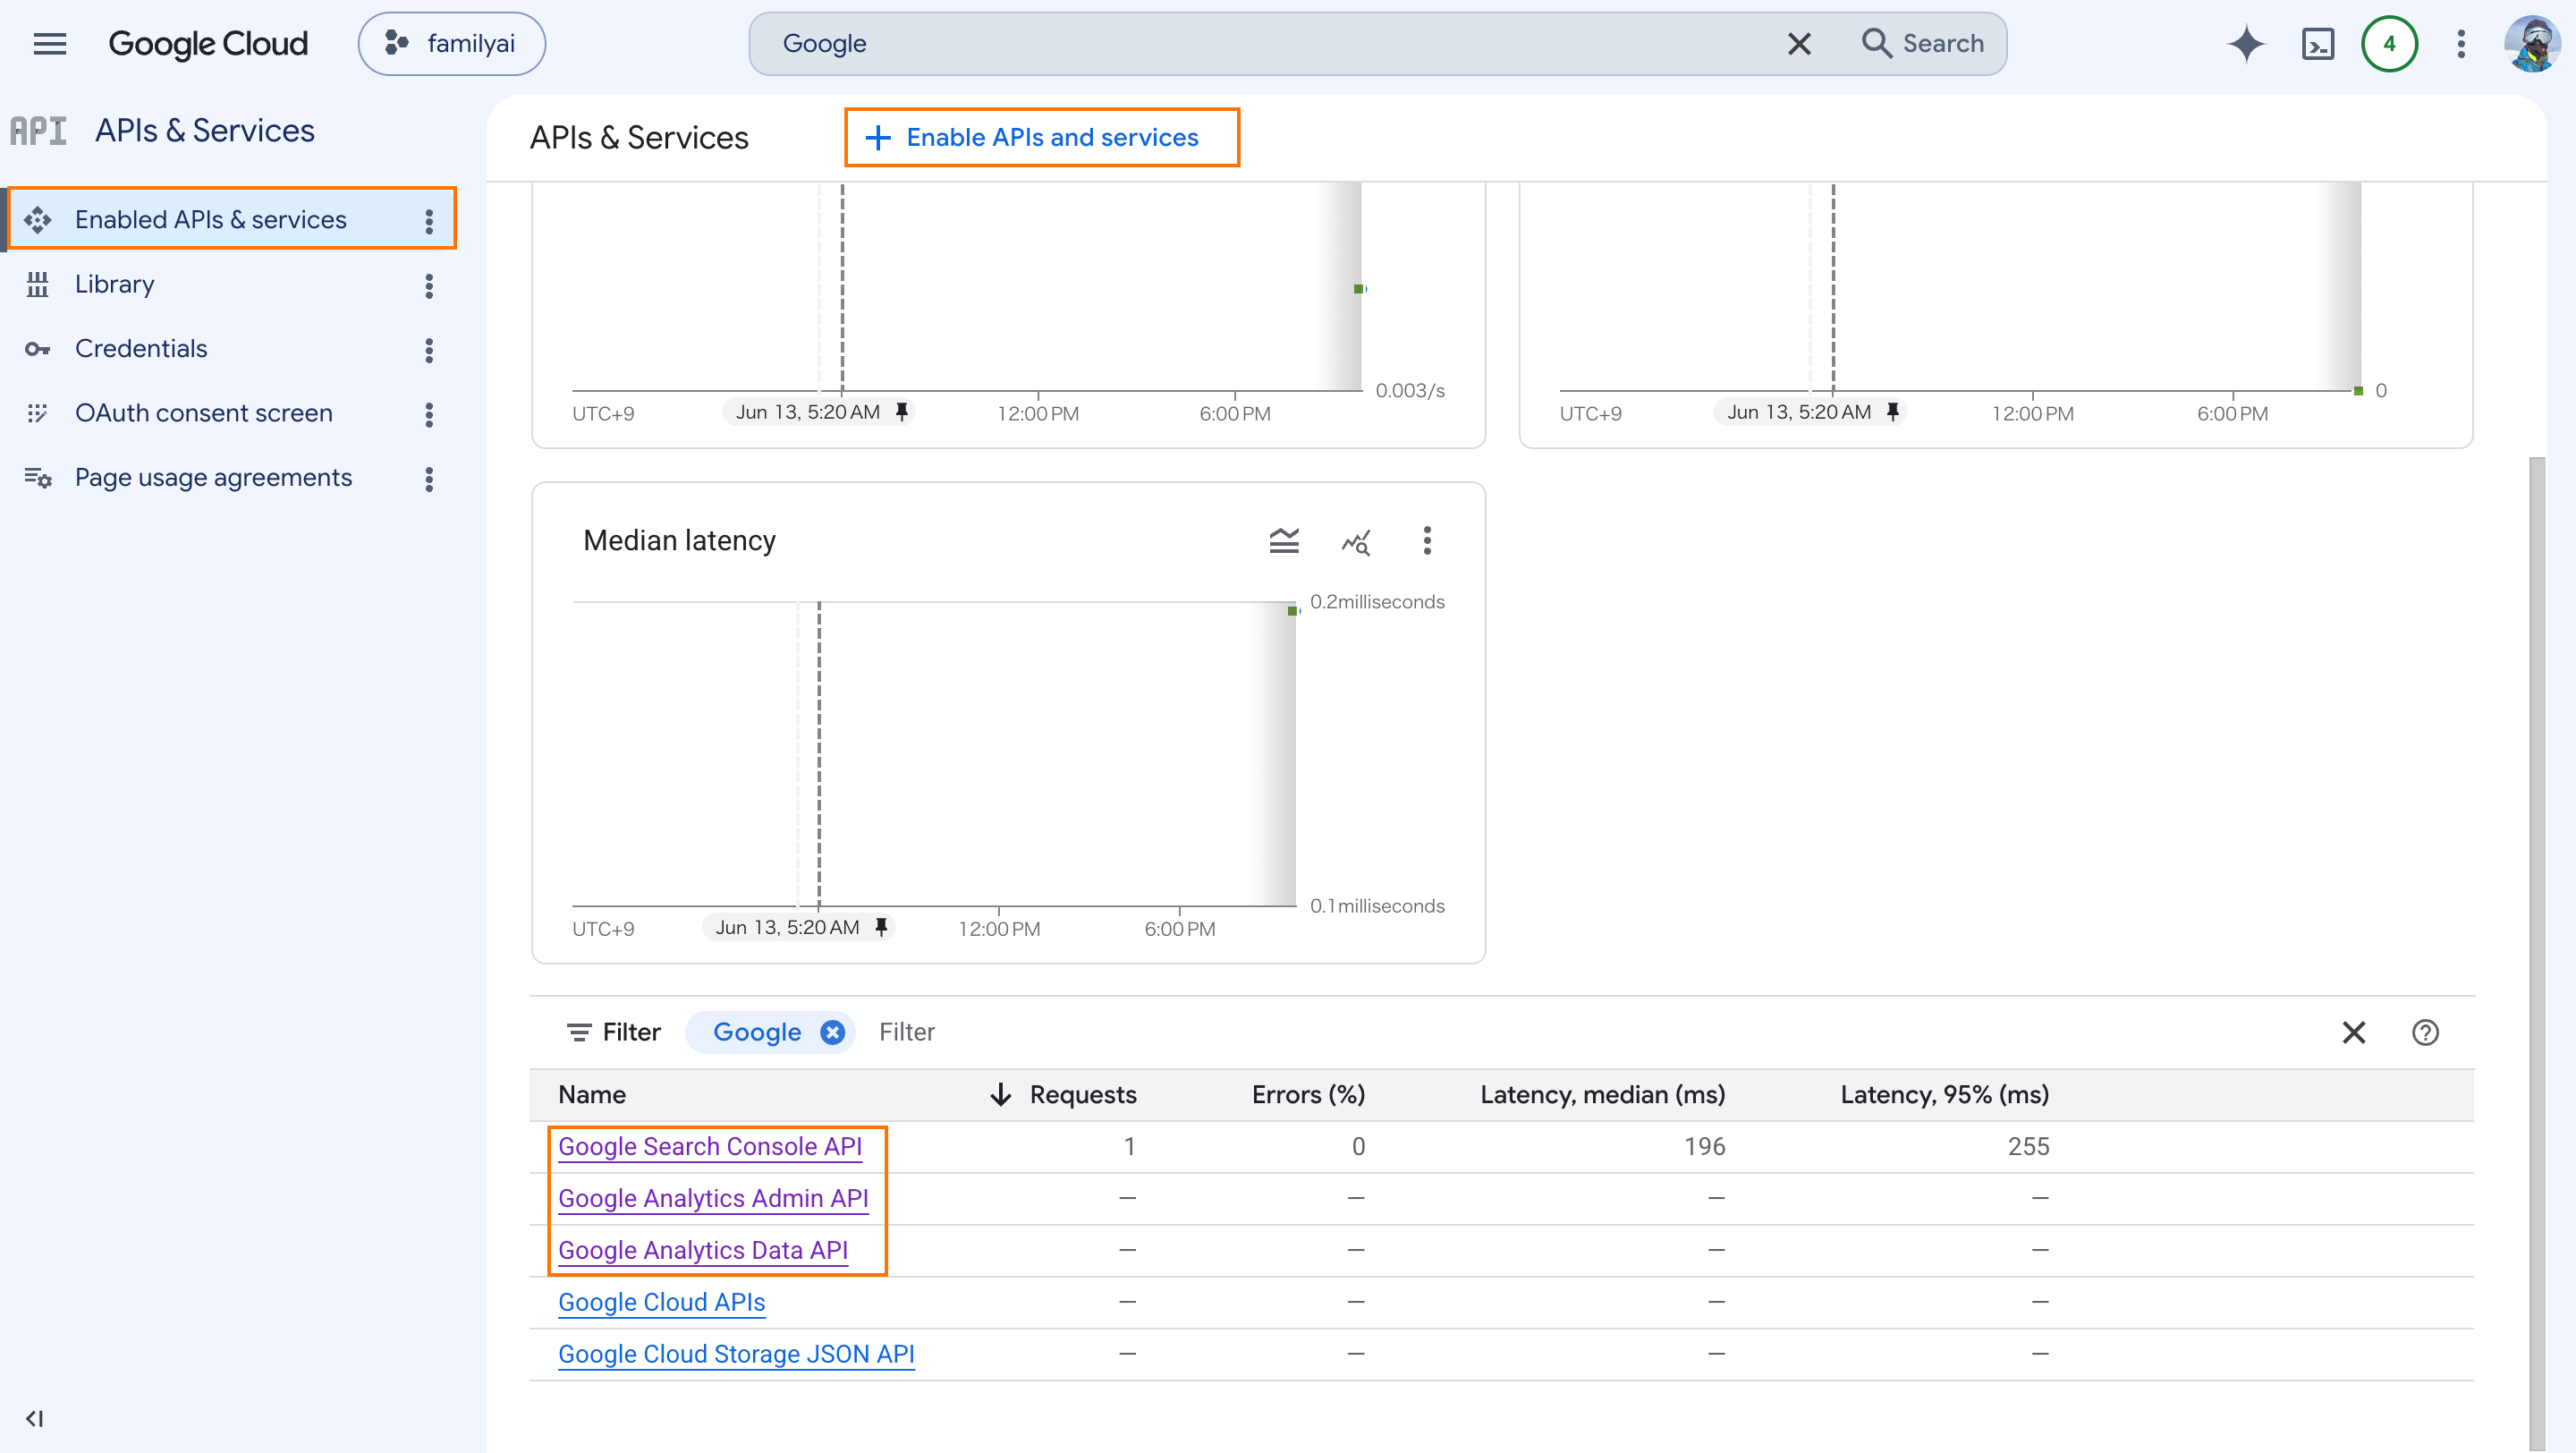Image resolution: width=2576 pixels, height=1453 pixels.
Task: Select Enabled APIs & services in sidebar
Action: [232, 219]
